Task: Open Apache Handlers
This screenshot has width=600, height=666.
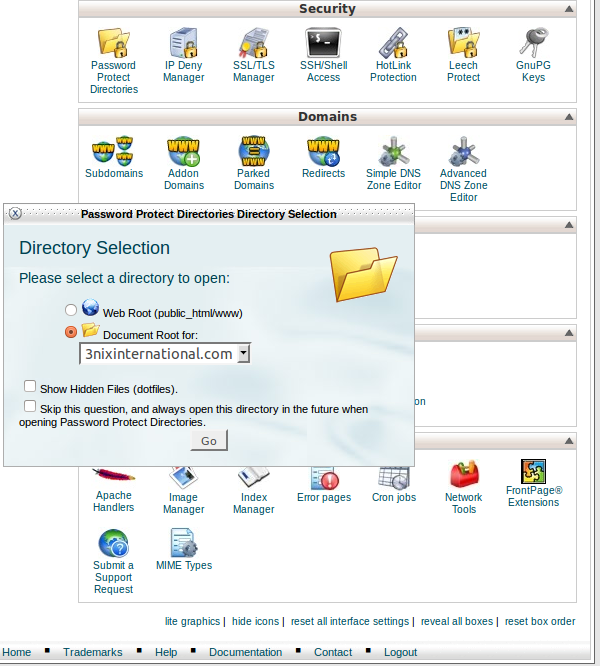Action: [x=113, y=490]
